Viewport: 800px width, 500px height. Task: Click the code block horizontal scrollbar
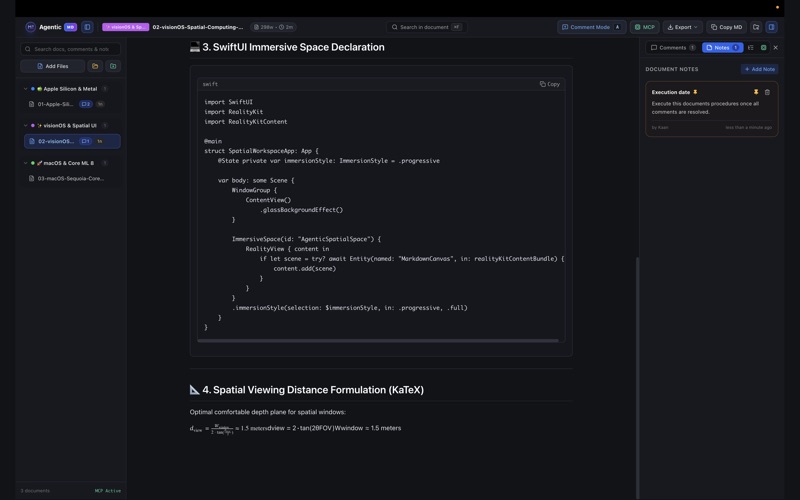(x=378, y=341)
